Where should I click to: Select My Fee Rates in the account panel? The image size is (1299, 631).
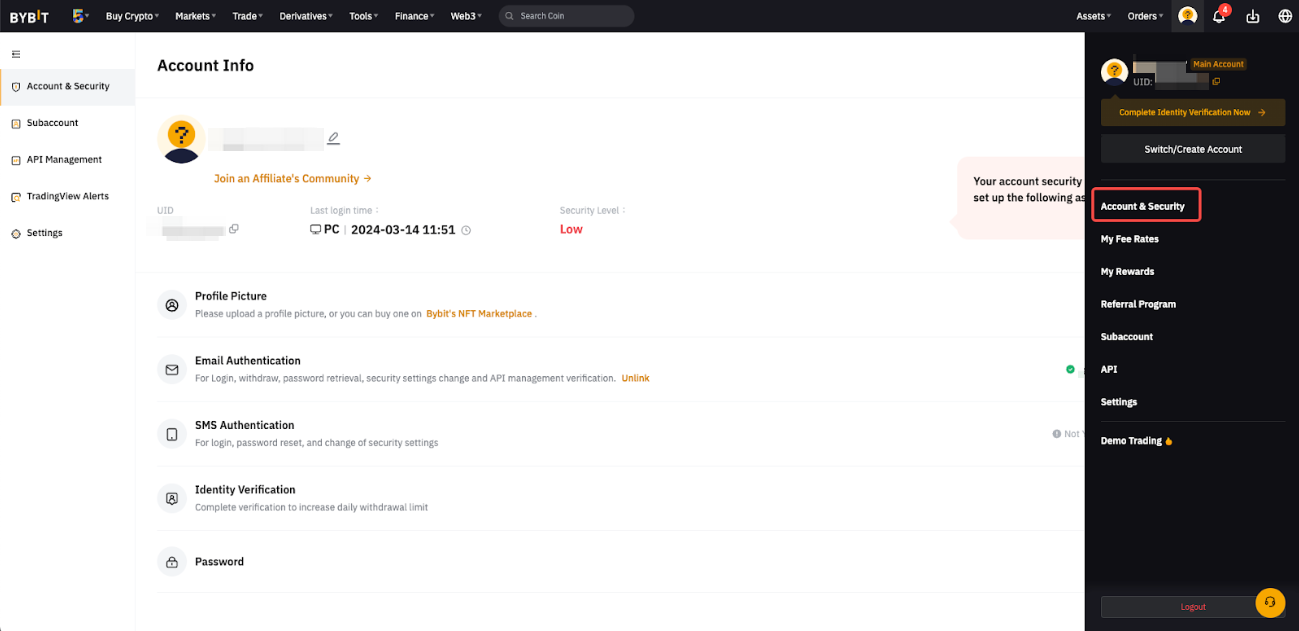[x=1128, y=239]
